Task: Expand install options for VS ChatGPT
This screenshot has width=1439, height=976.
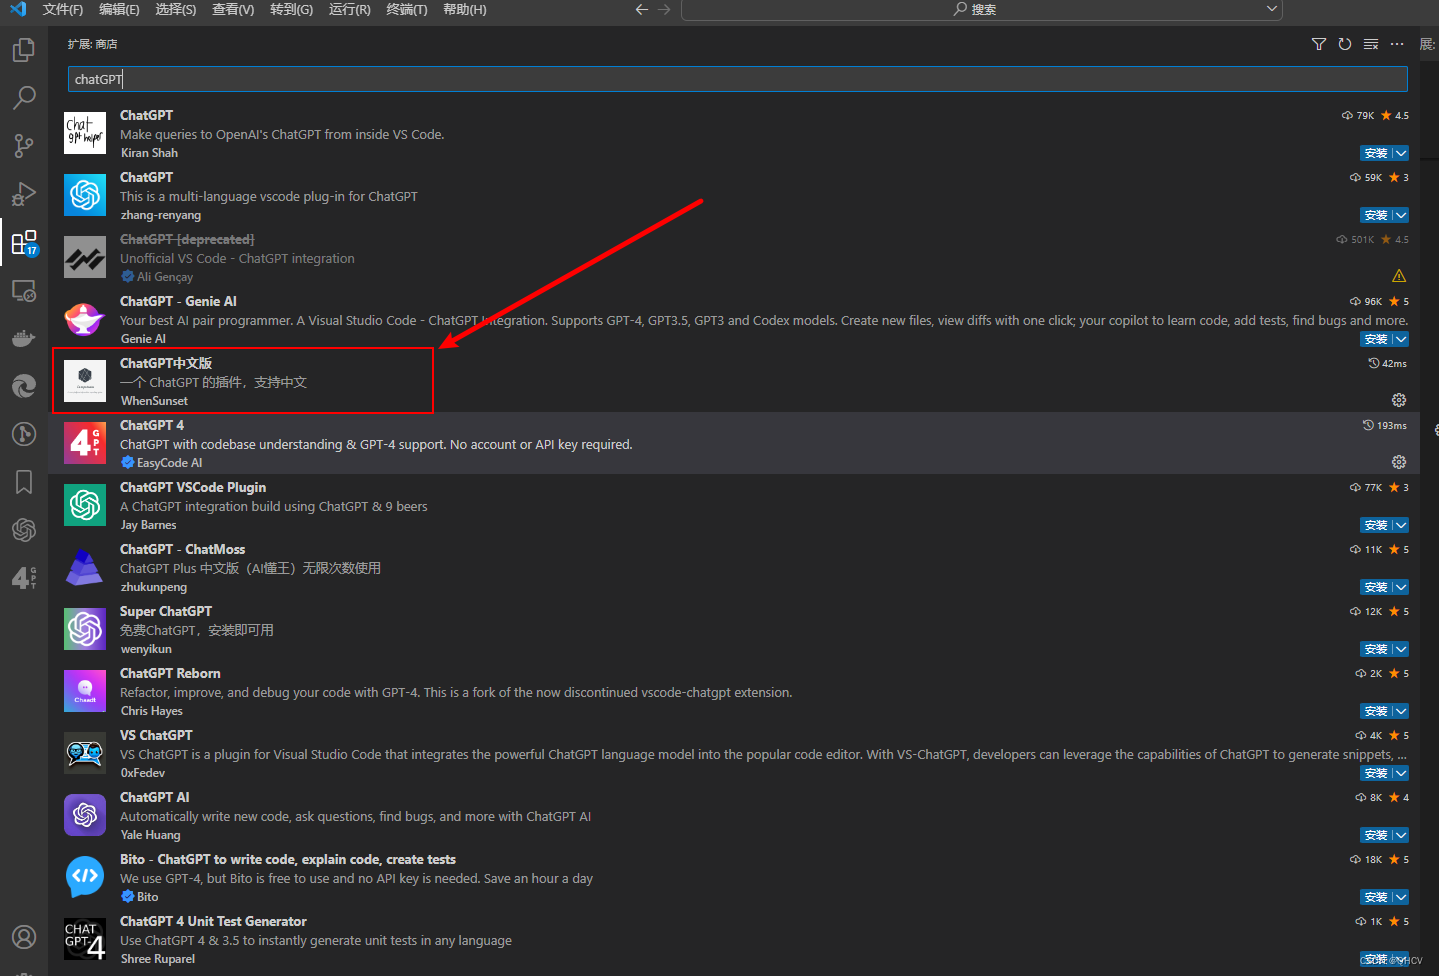Action: click(x=1400, y=773)
